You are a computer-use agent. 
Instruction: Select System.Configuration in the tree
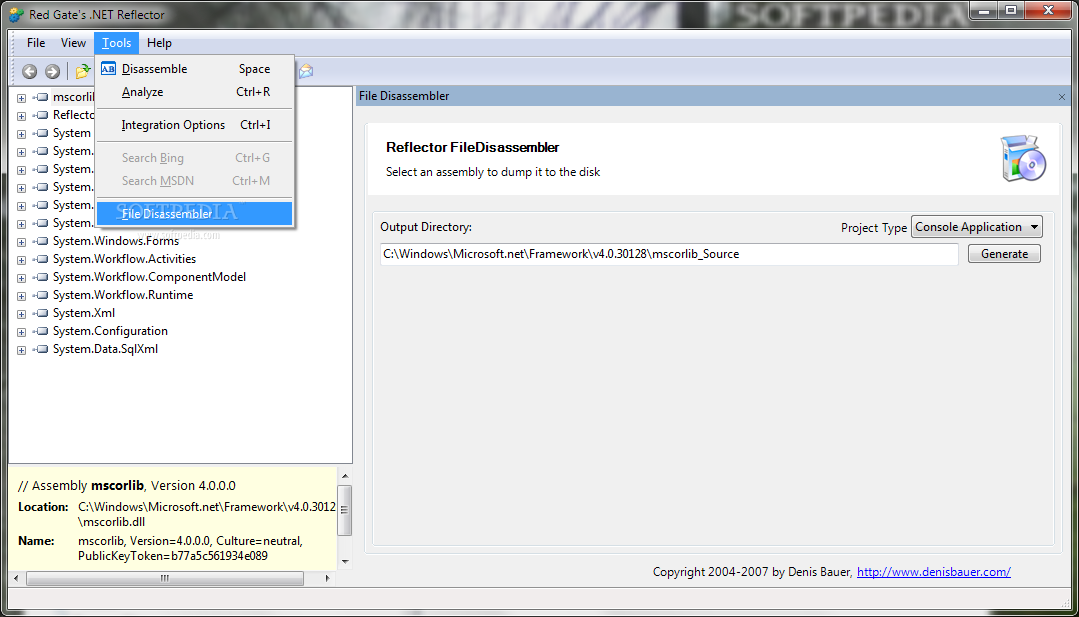[x=110, y=331]
